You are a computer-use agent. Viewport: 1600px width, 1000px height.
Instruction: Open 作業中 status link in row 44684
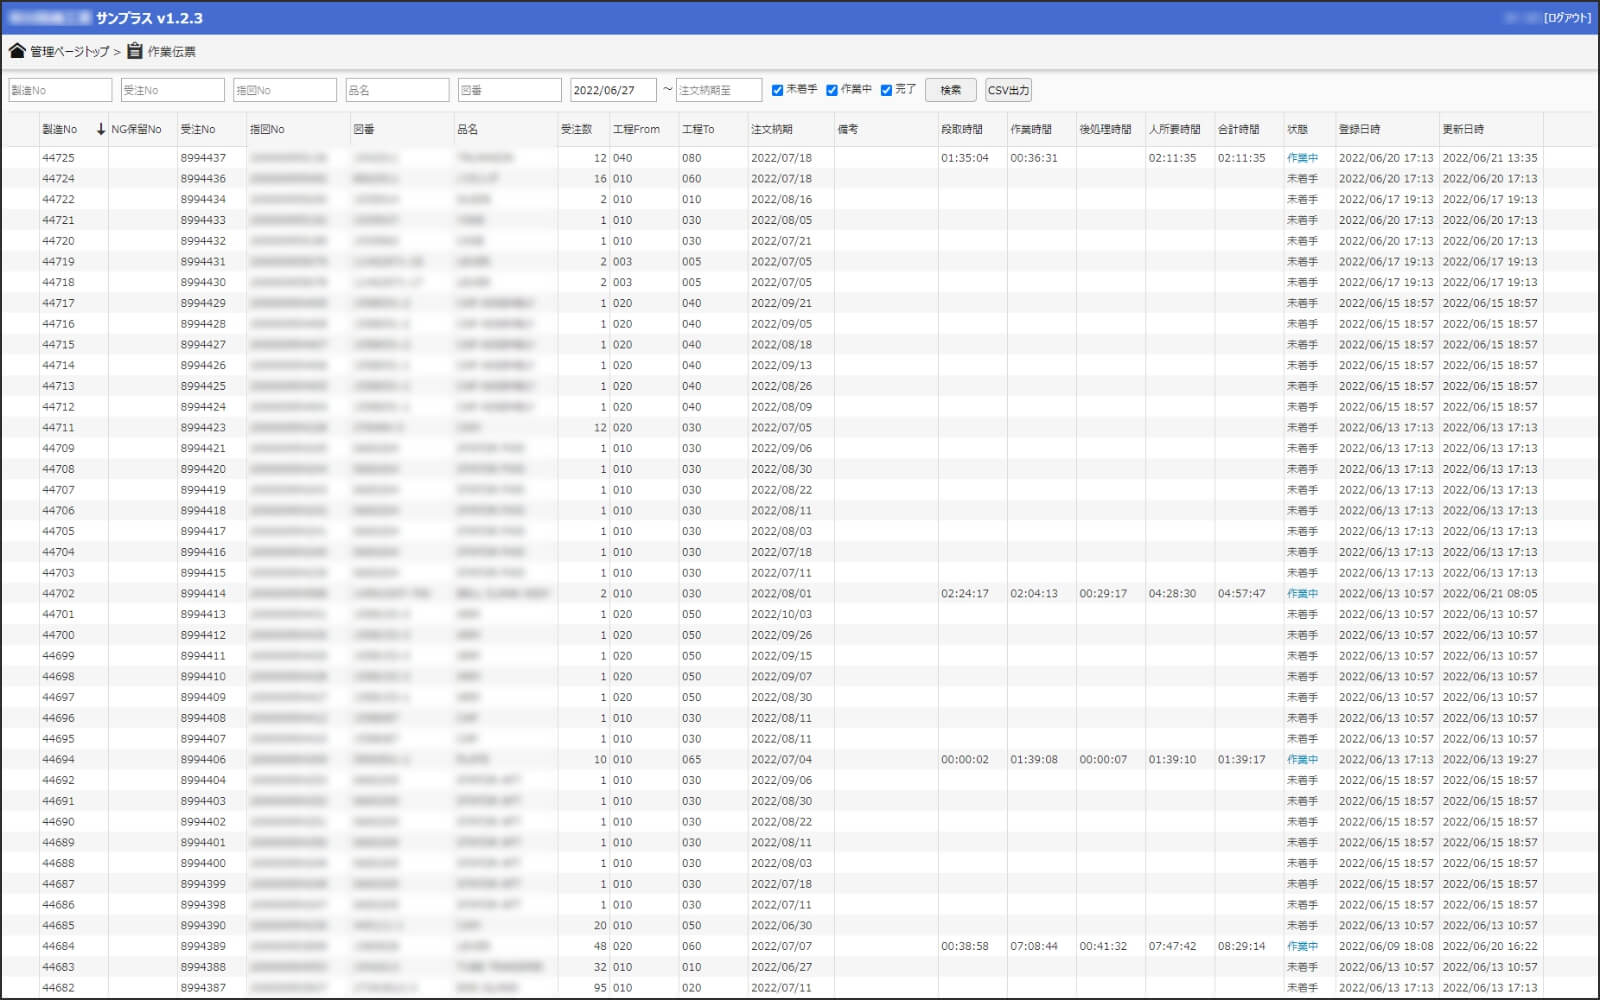[x=1302, y=946]
